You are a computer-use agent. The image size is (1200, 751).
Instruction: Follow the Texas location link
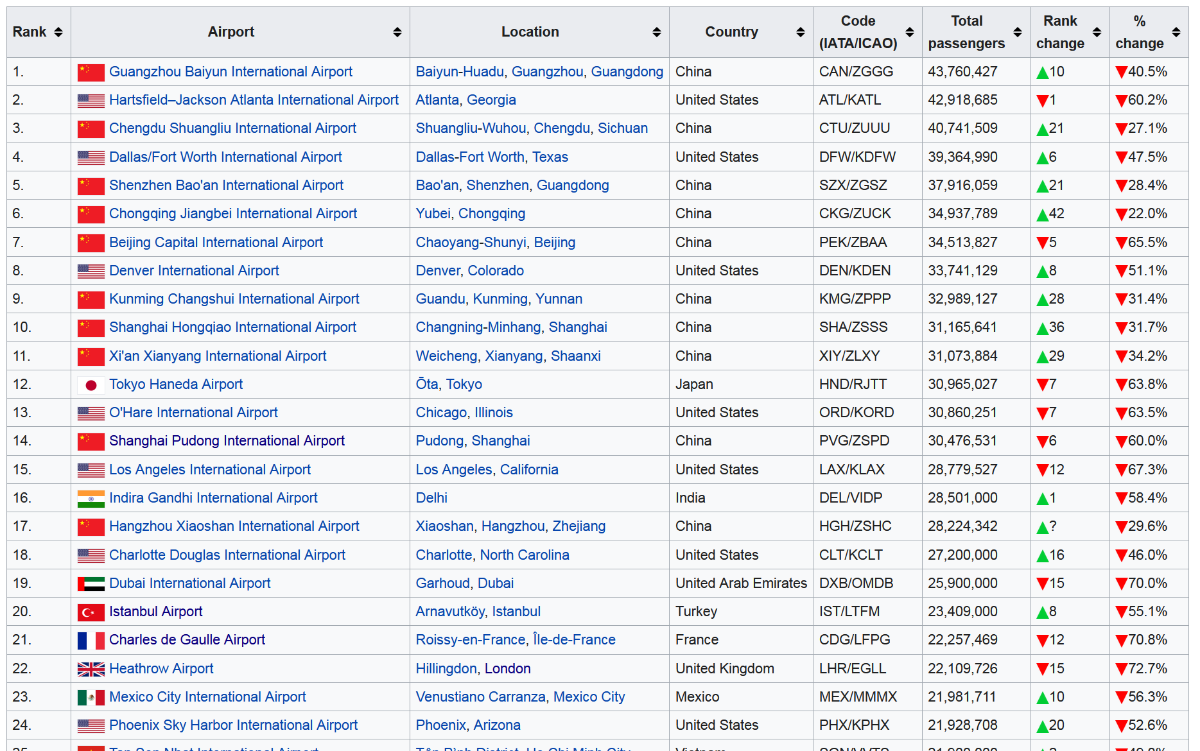tap(550, 157)
